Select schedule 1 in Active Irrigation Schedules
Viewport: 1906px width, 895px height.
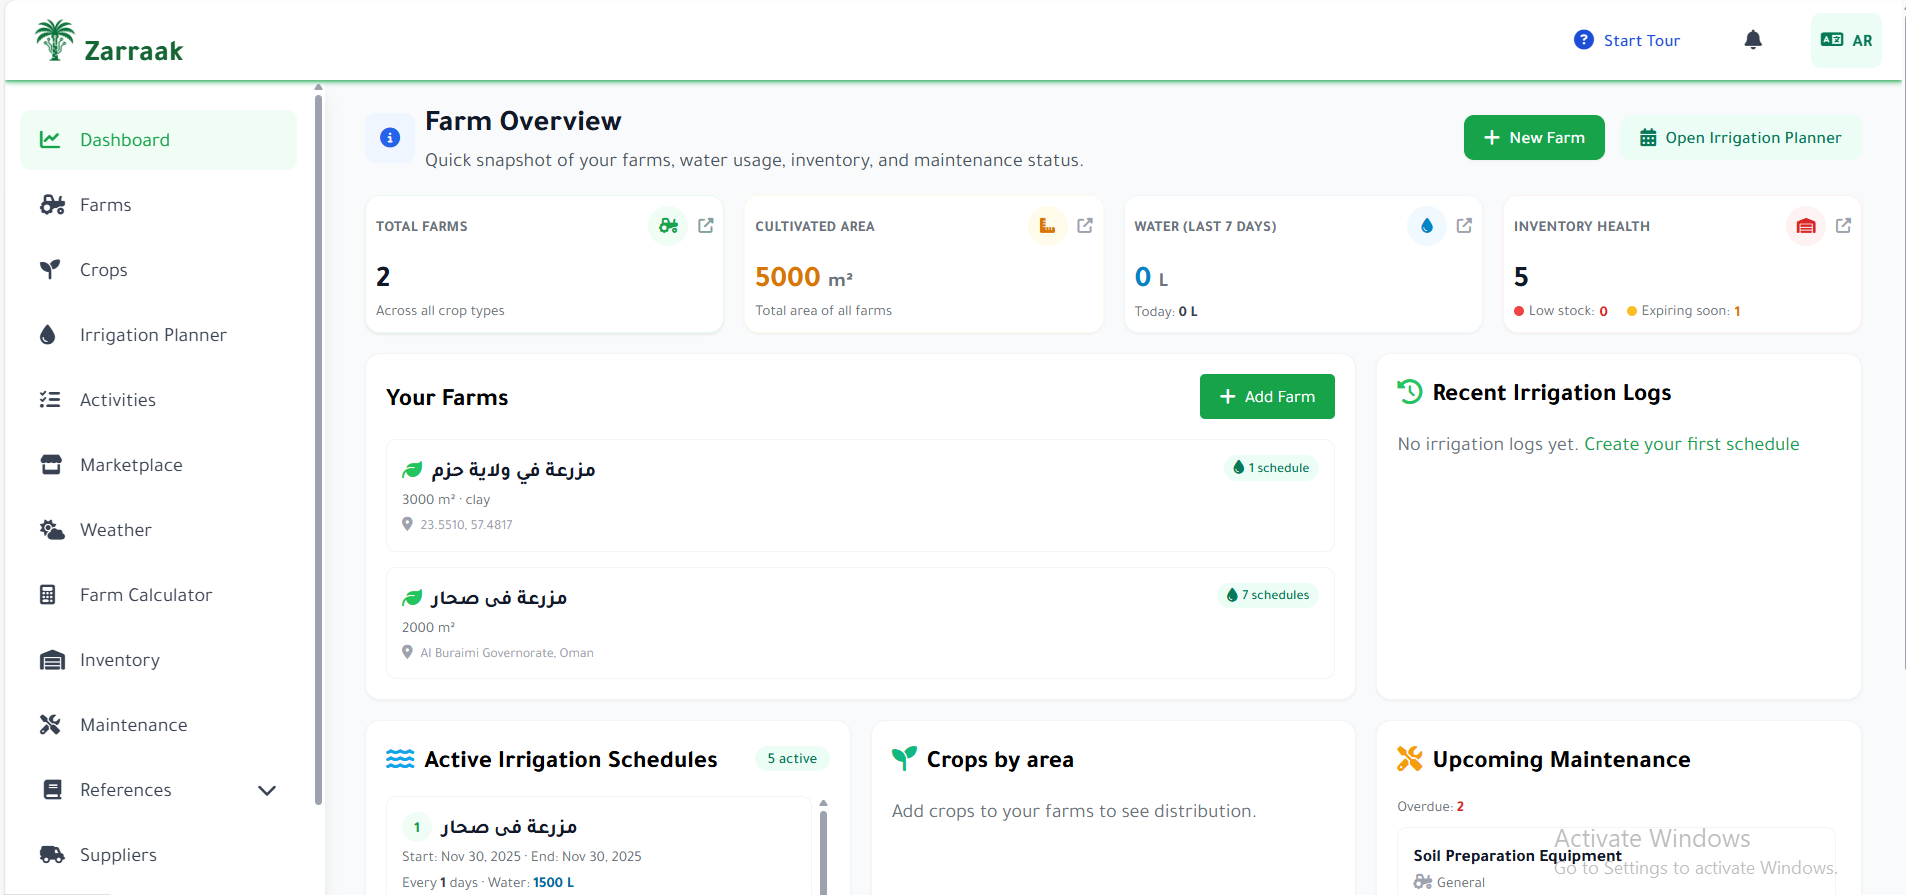pyautogui.click(x=599, y=846)
